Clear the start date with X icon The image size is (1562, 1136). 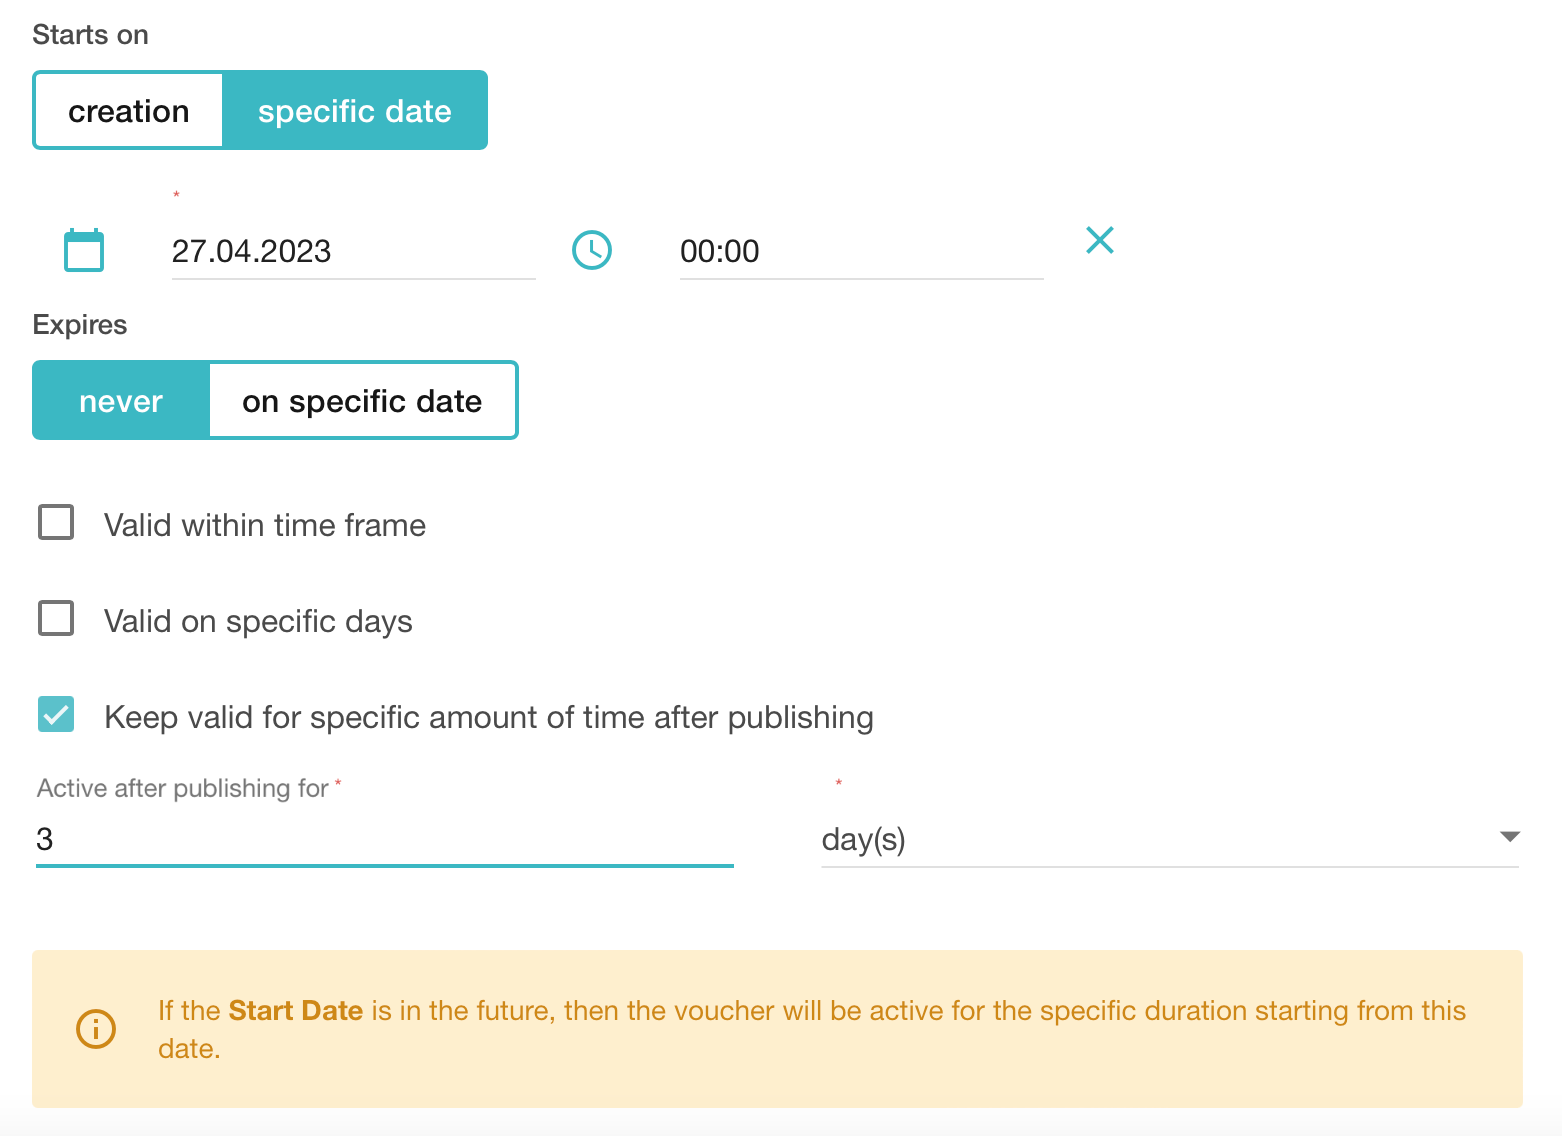pyautogui.click(x=1099, y=240)
